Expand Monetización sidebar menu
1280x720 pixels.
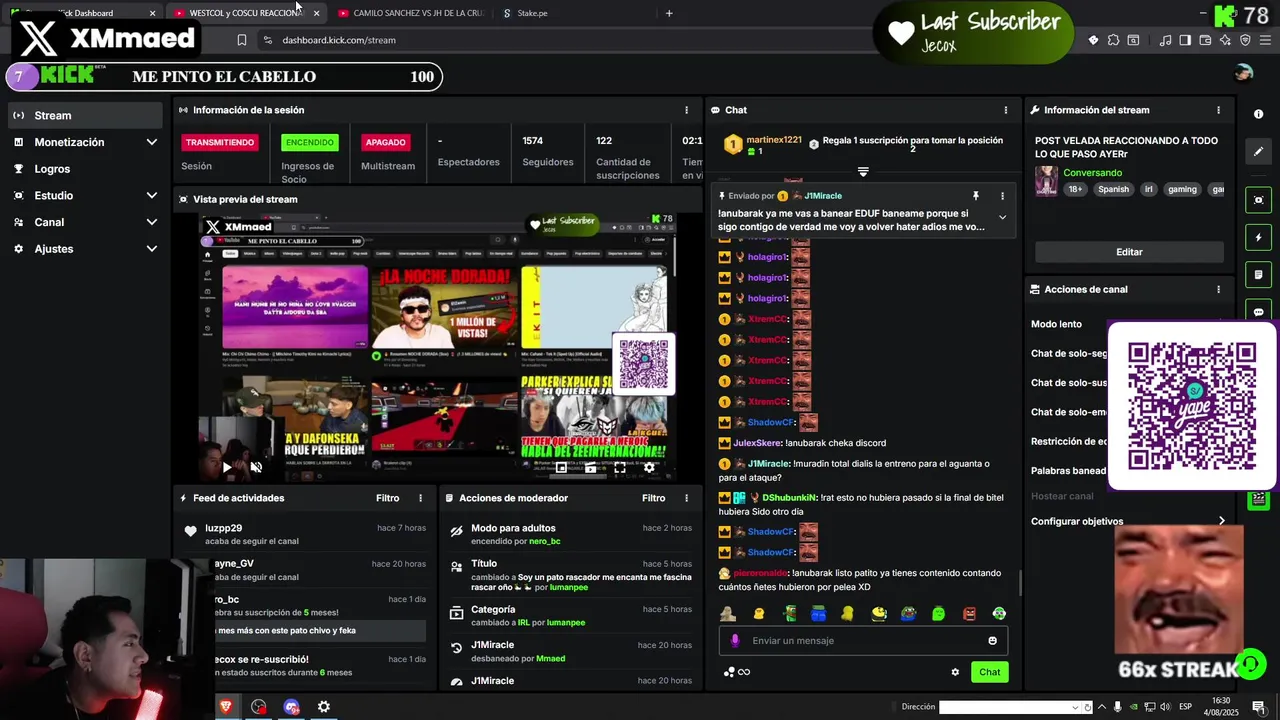tap(85, 142)
